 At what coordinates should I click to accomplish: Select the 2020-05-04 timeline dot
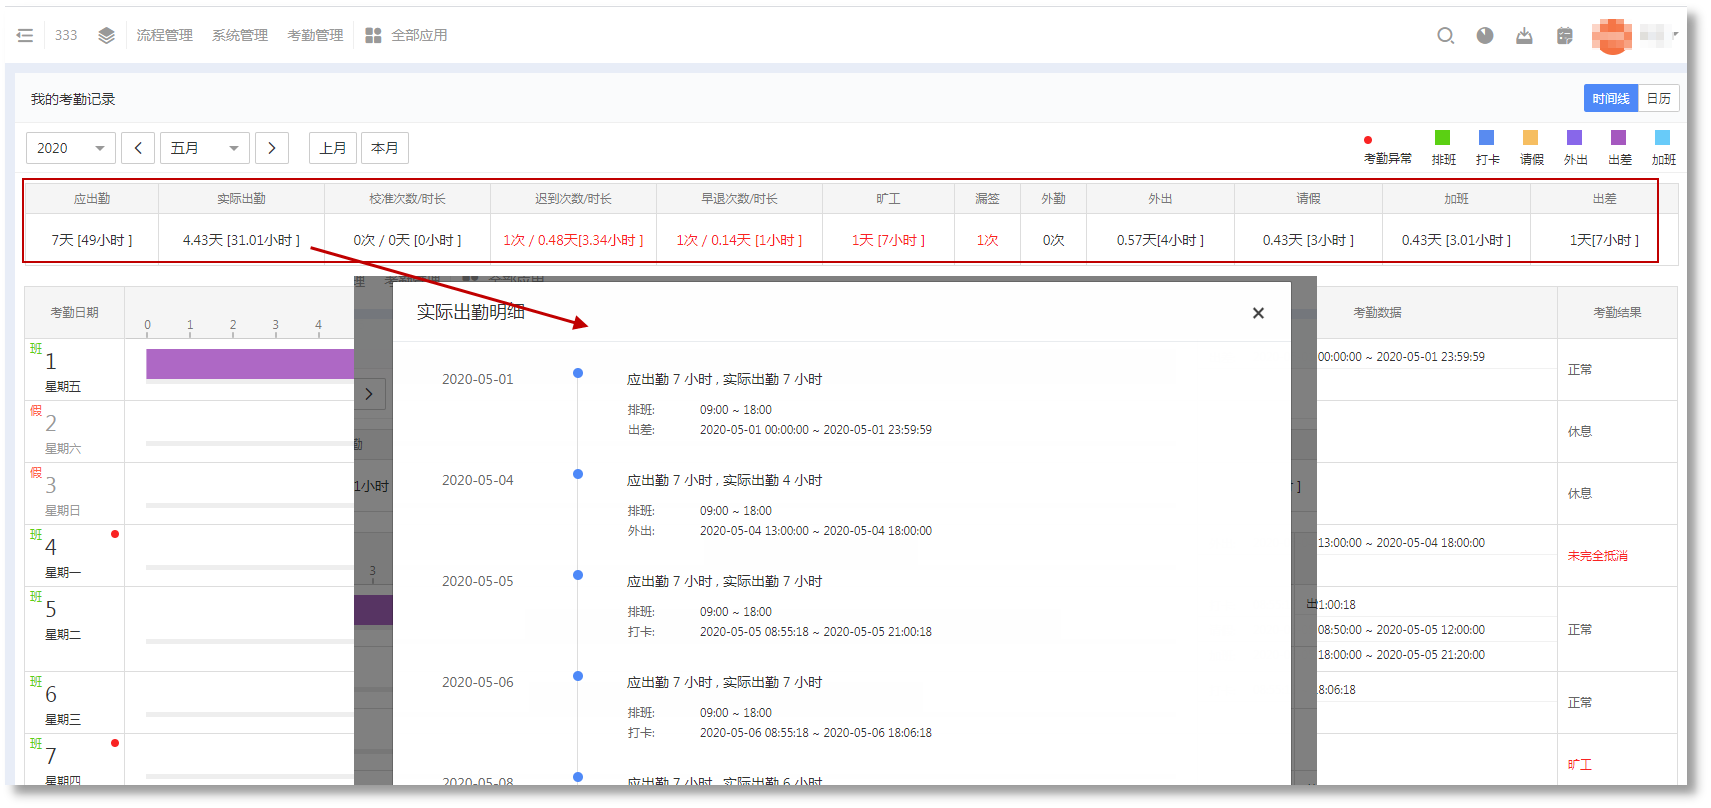coord(578,474)
